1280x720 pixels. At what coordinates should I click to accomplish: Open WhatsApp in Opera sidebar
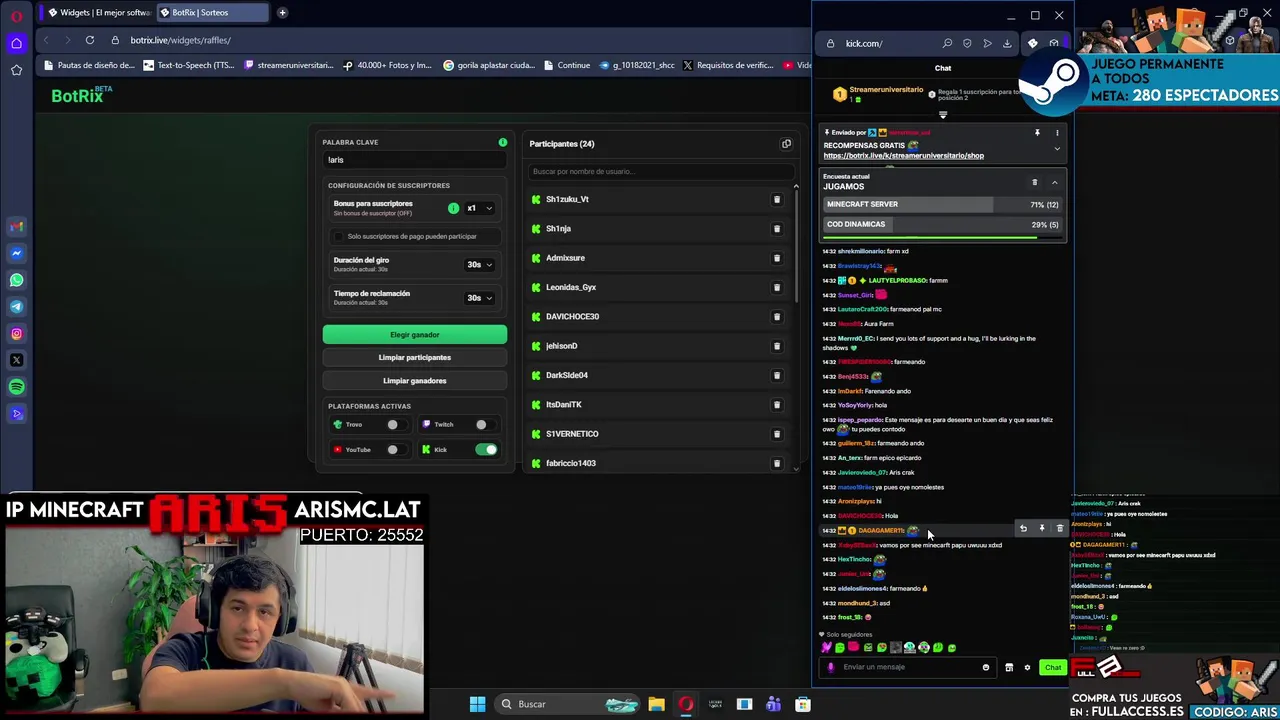pos(16,280)
